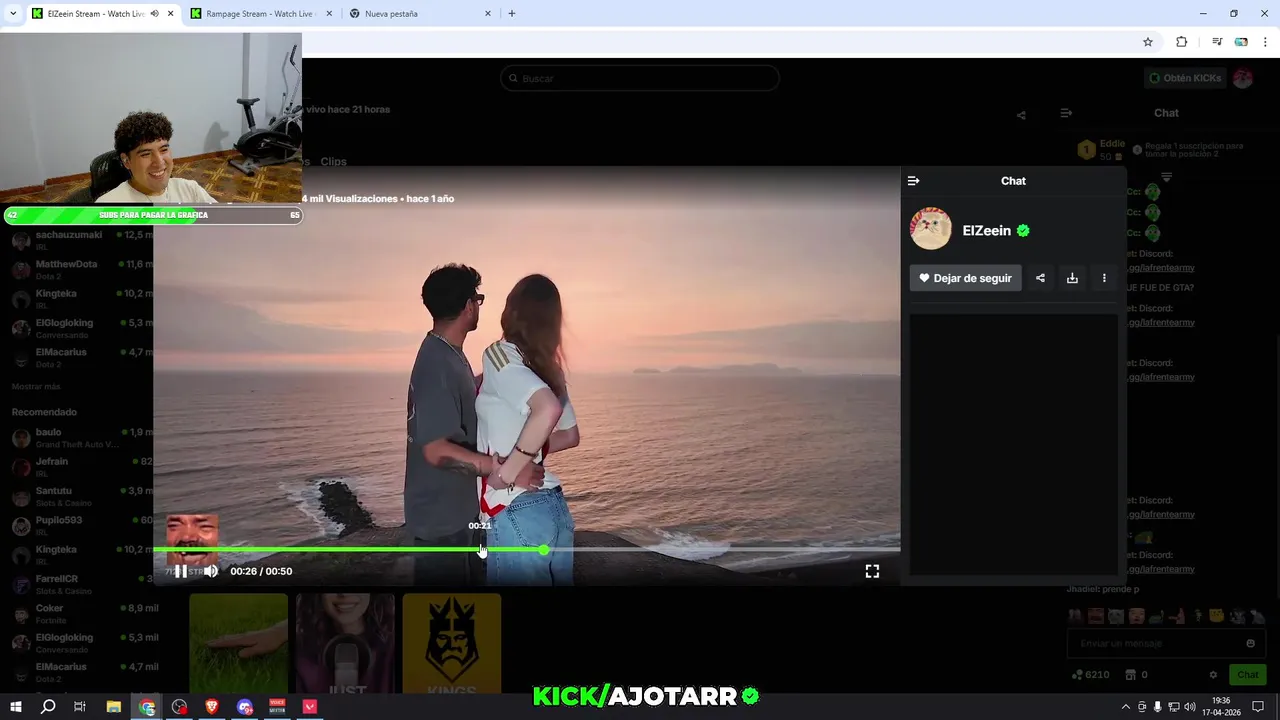The image size is (1280, 720).
Task: Open Voicemeeter from the taskbar
Action: pos(277,707)
